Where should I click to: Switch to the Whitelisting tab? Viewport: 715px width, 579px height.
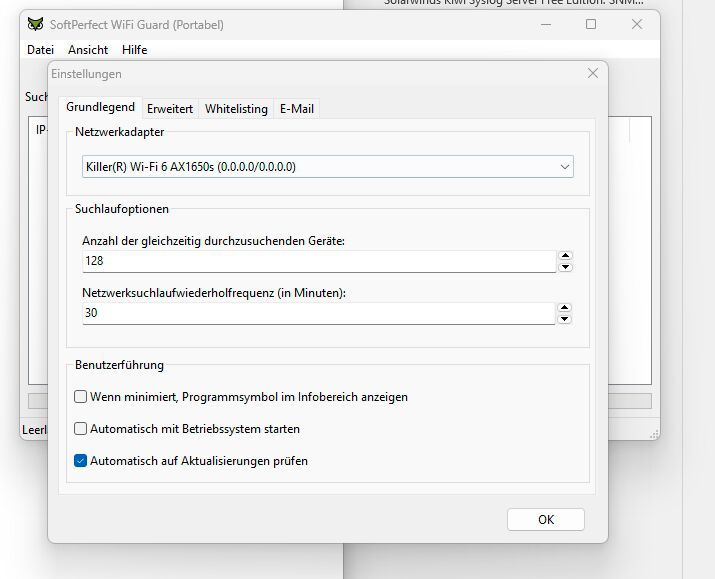click(236, 109)
